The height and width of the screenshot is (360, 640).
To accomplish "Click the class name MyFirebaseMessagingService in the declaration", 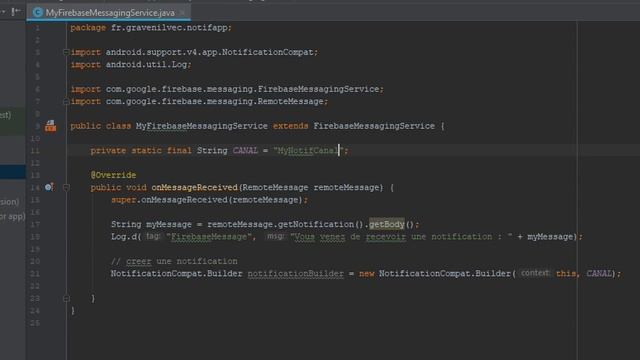I will tap(202, 126).
